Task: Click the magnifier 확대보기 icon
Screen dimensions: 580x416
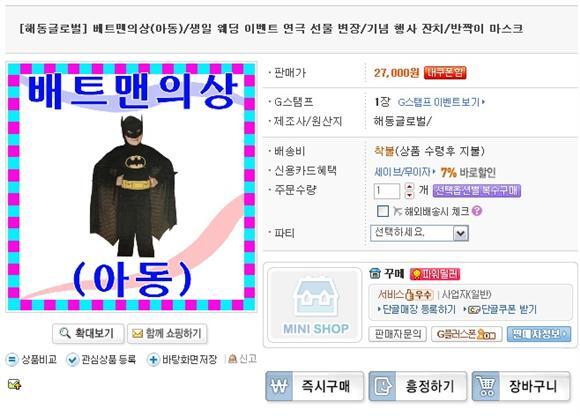Action: coord(65,333)
